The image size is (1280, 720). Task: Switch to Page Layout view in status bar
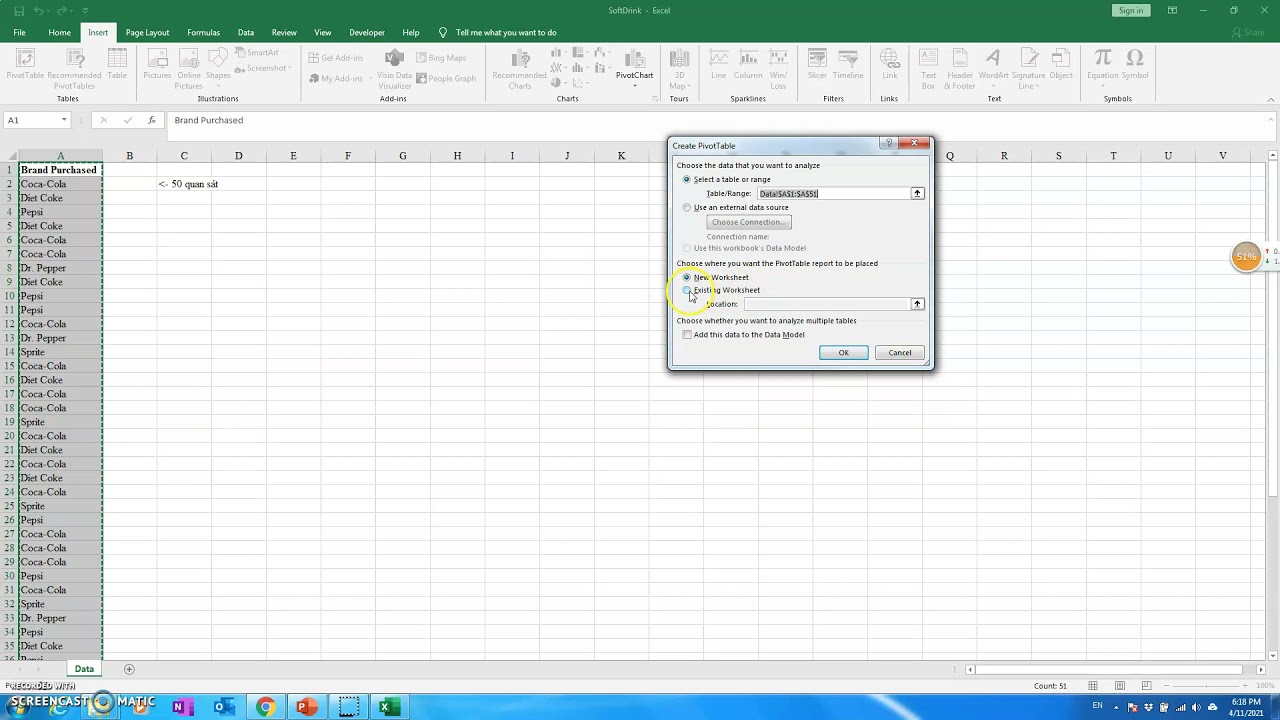tap(1120, 685)
